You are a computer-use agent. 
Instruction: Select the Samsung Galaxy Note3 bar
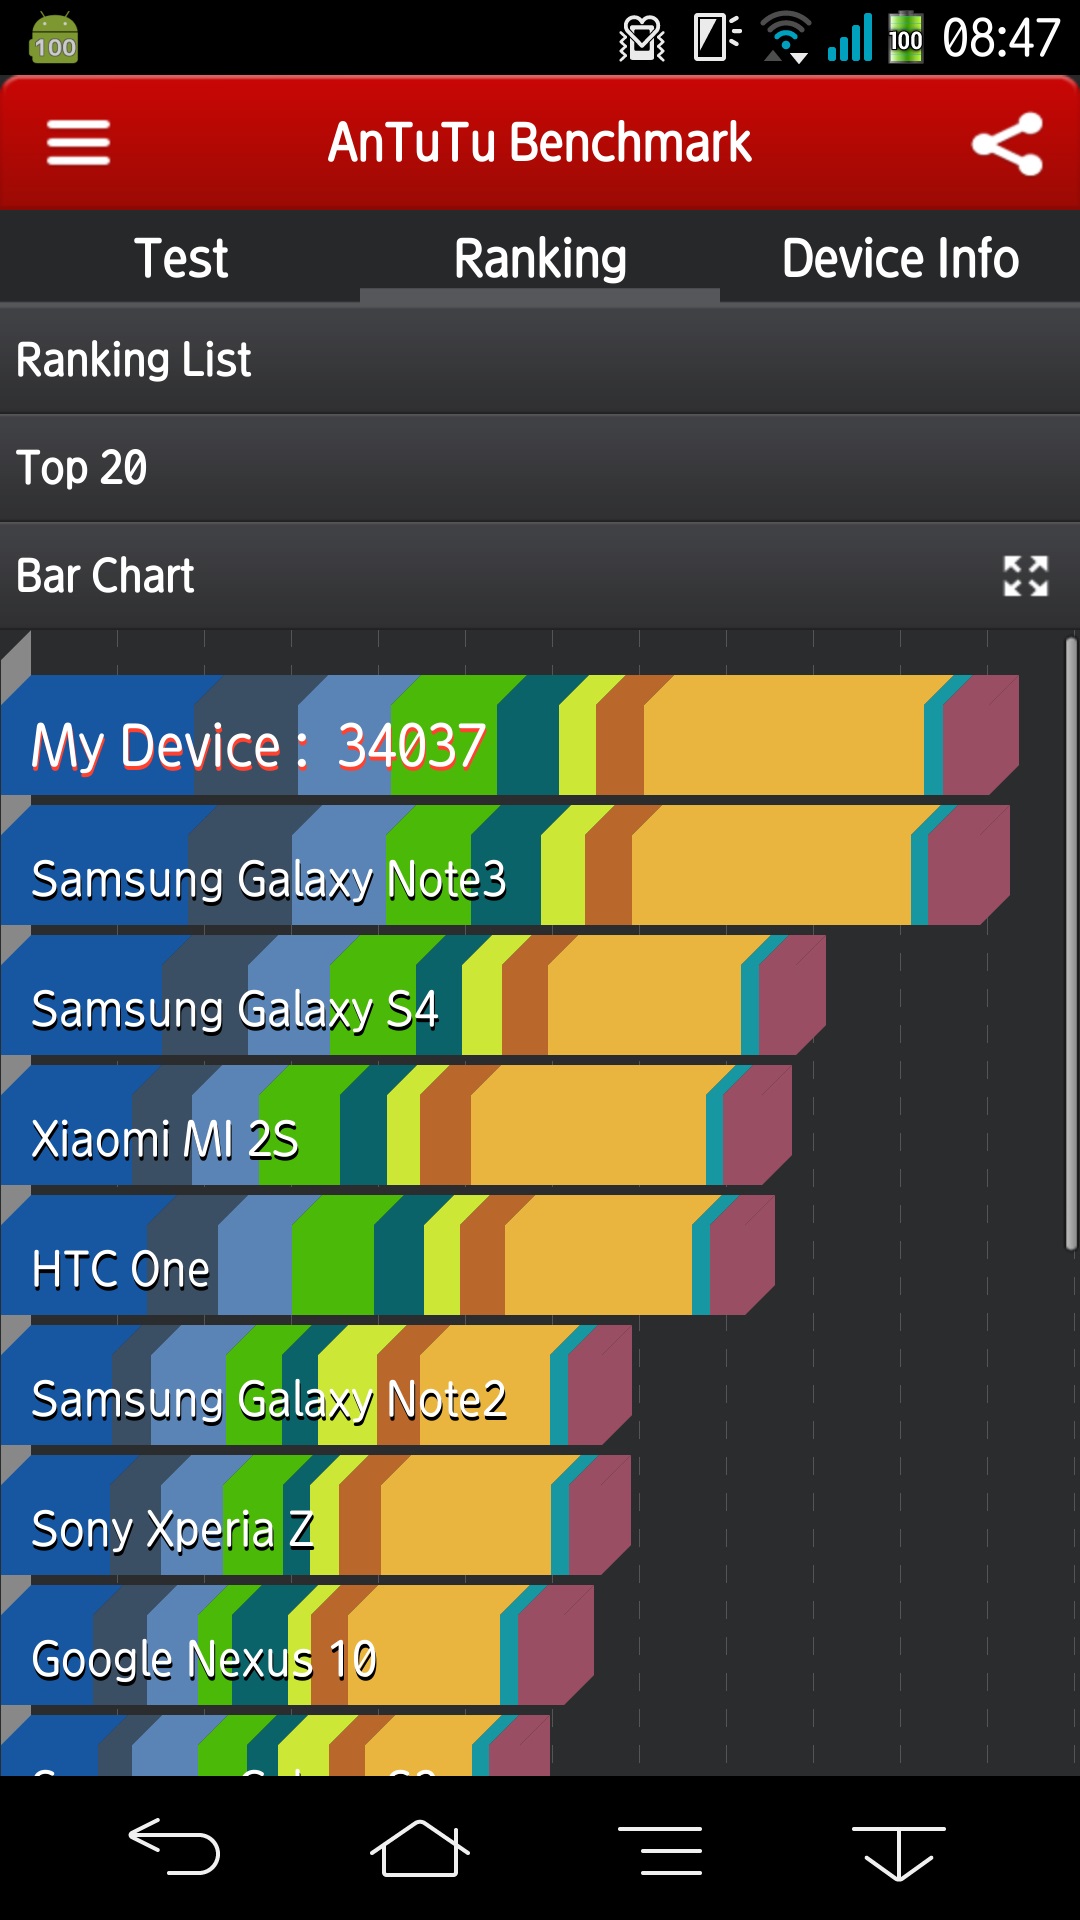[x=505, y=865]
